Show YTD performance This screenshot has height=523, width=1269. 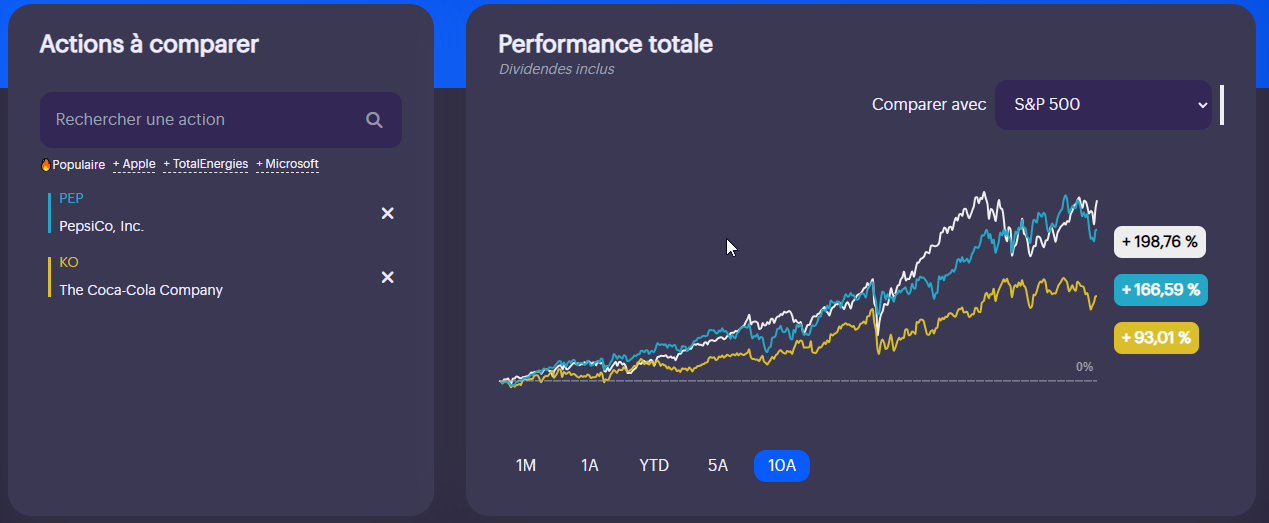(x=654, y=465)
